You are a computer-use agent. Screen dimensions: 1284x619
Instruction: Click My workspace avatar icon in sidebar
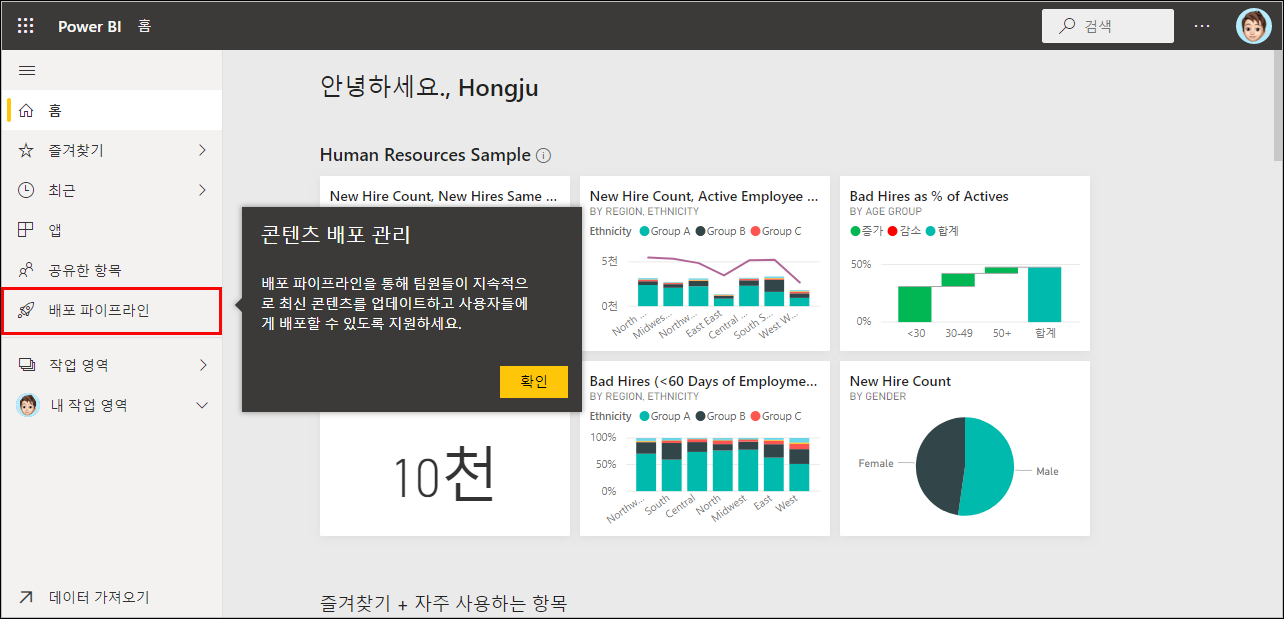click(29, 405)
